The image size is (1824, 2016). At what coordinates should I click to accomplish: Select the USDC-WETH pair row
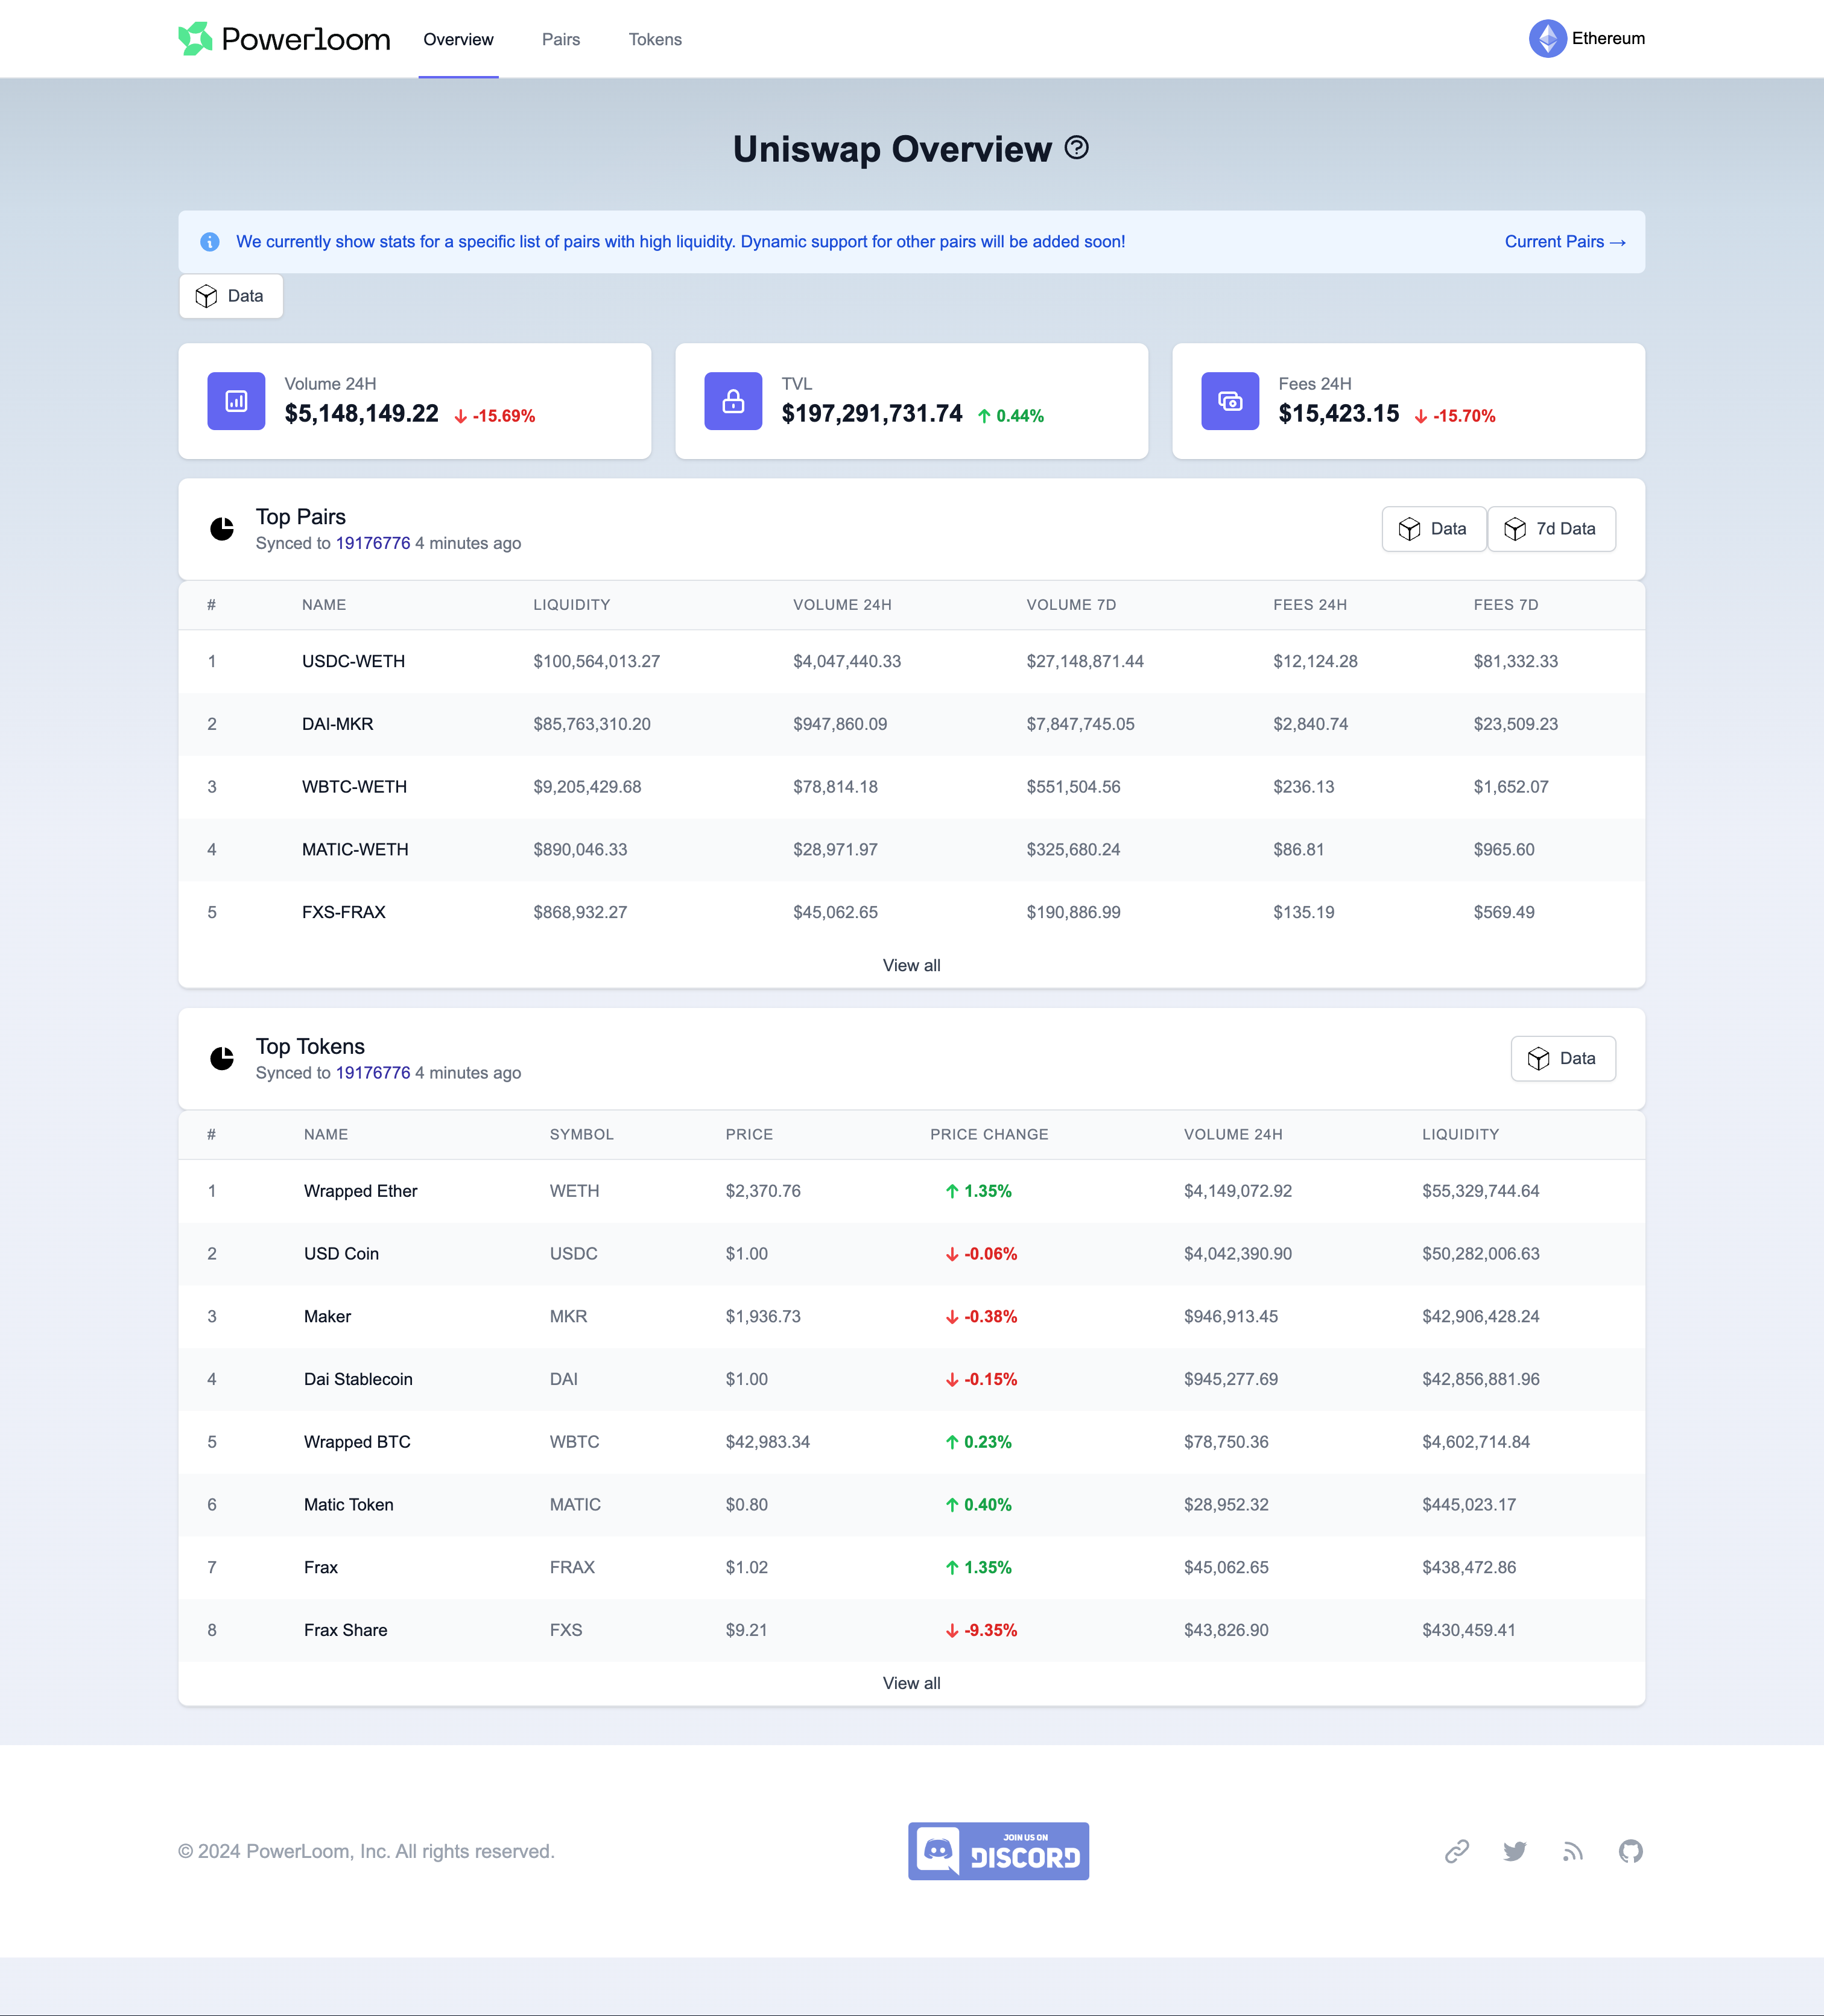point(911,661)
